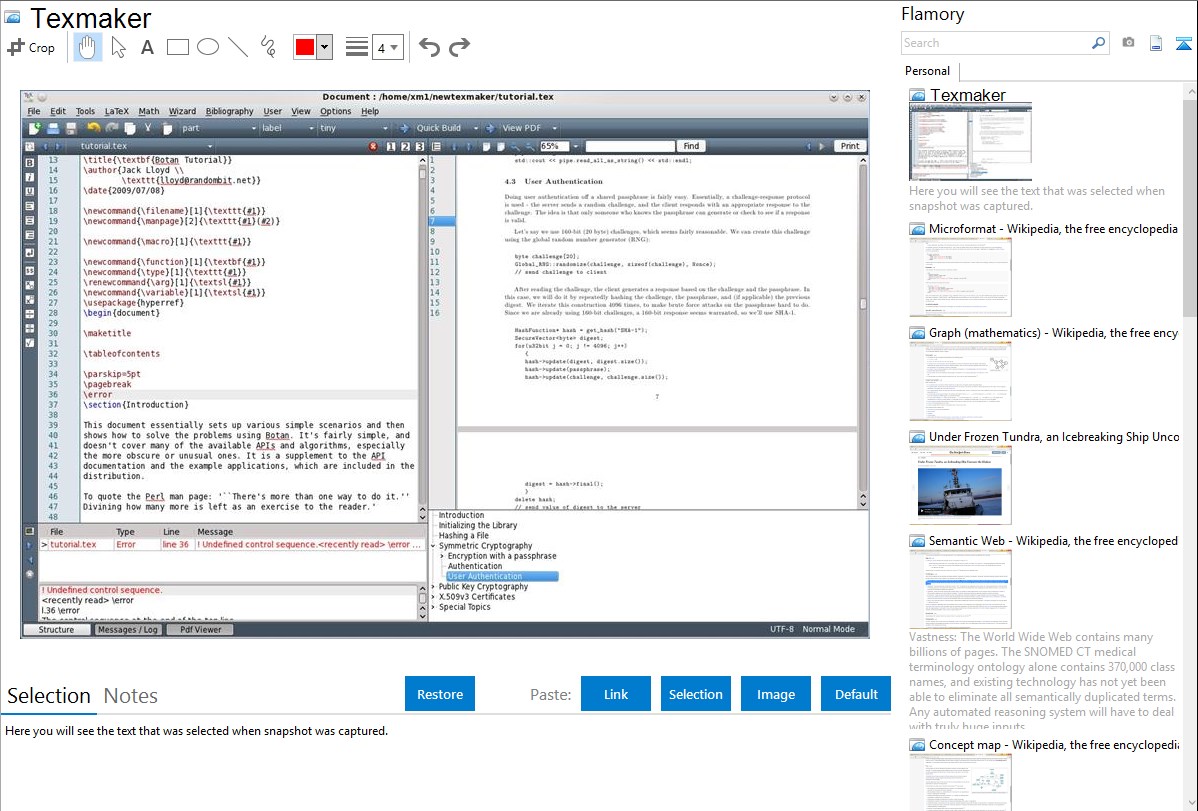This screenshot has width=1198, height=811.
Task: Click the Paste Default button
Action: (x=856, y=694)
